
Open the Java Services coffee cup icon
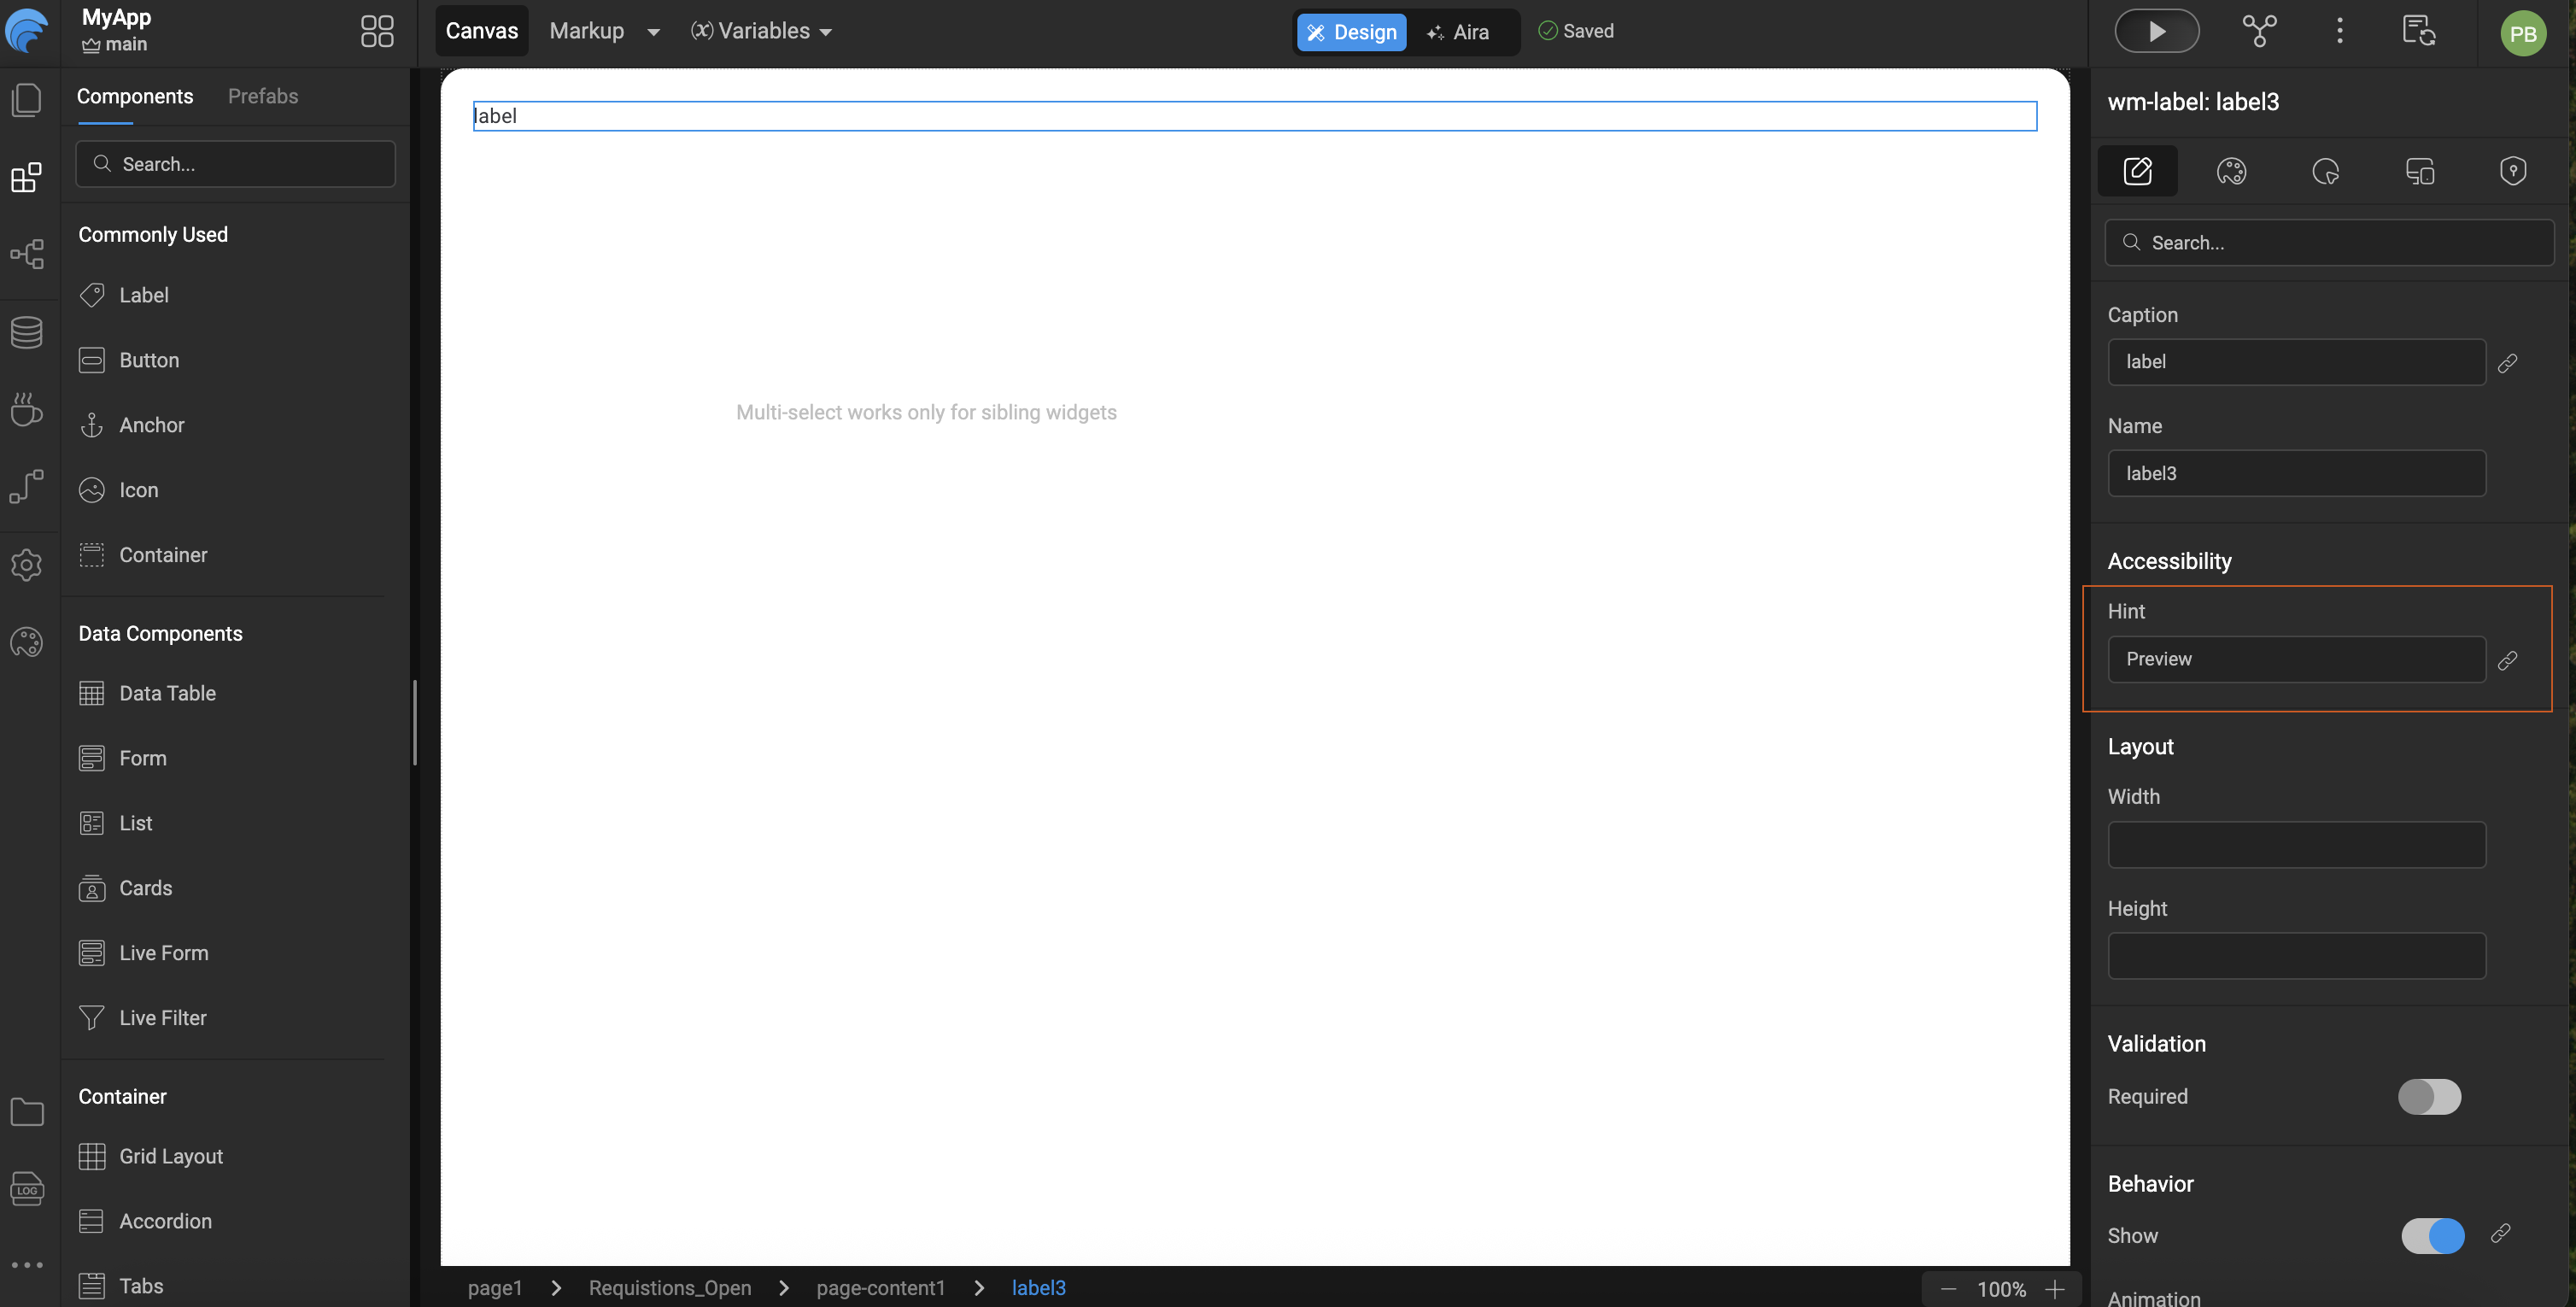(26, 409)
